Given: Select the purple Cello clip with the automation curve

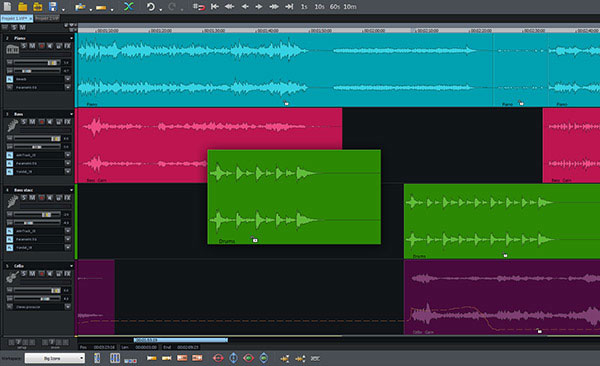Looking at the screenshot, I should [x=502, y=297].
